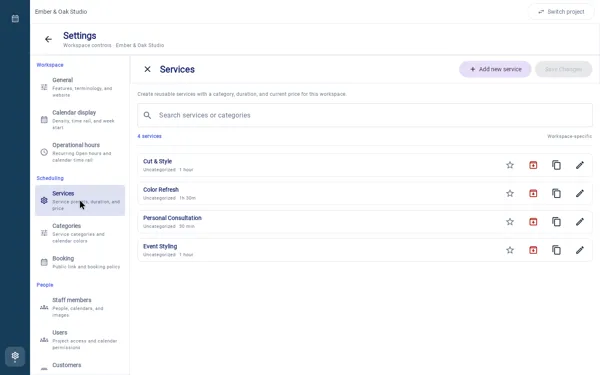Click the Operational hours clock icon
This screenshot has width=600, height=375.
44,152
